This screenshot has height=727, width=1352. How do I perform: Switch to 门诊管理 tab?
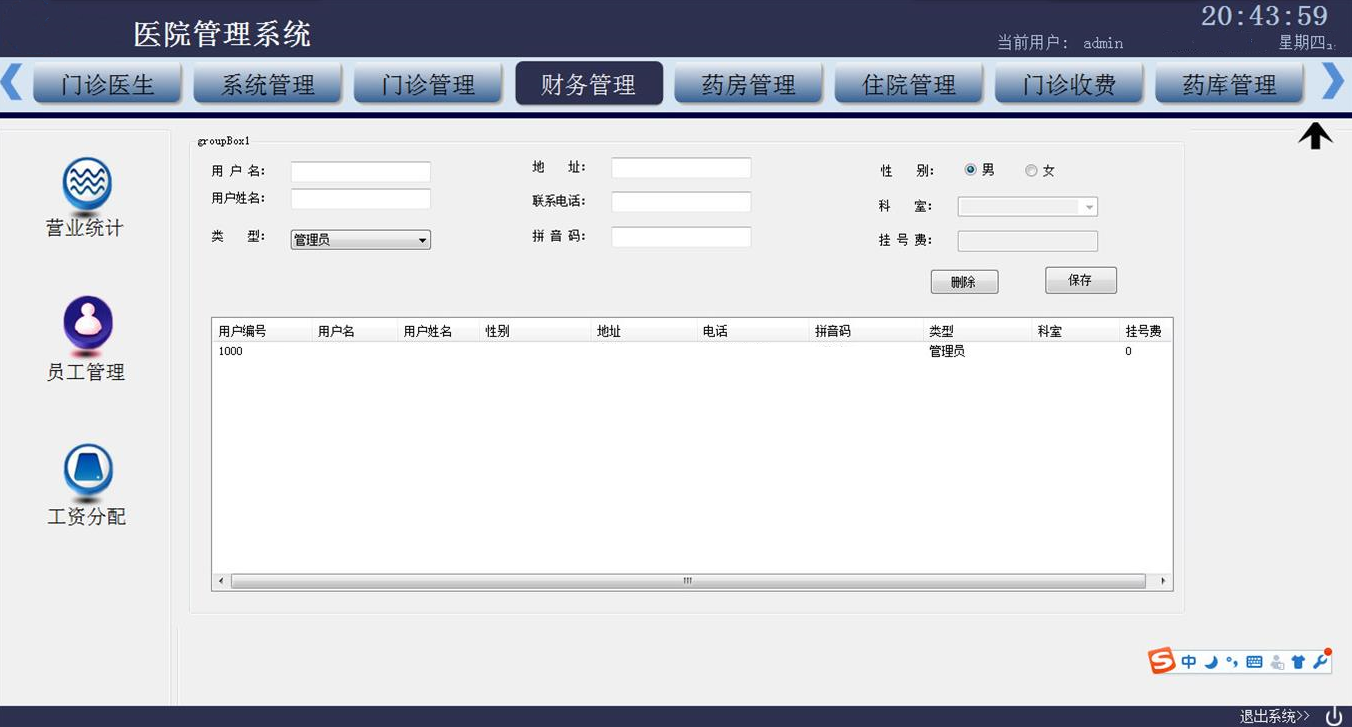[428, 84]
